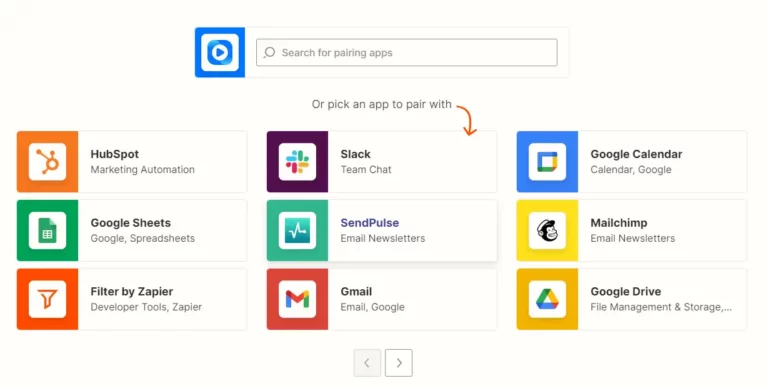Click the Google Calendar icon
The width and height of the screenshot is (768, 386).
click(x=547, y=162)
